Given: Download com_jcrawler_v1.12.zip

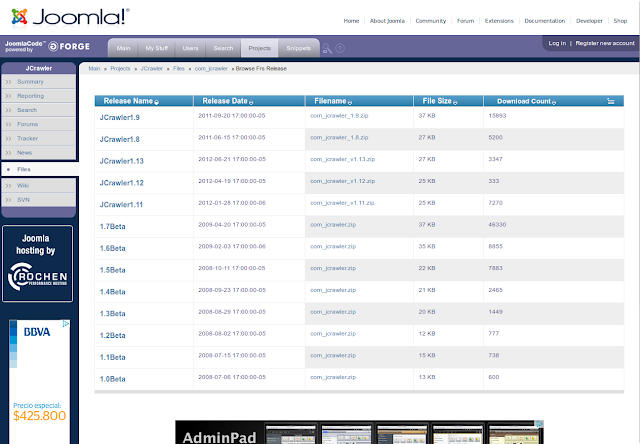Looking at the screenshot, I should (342, 181).
